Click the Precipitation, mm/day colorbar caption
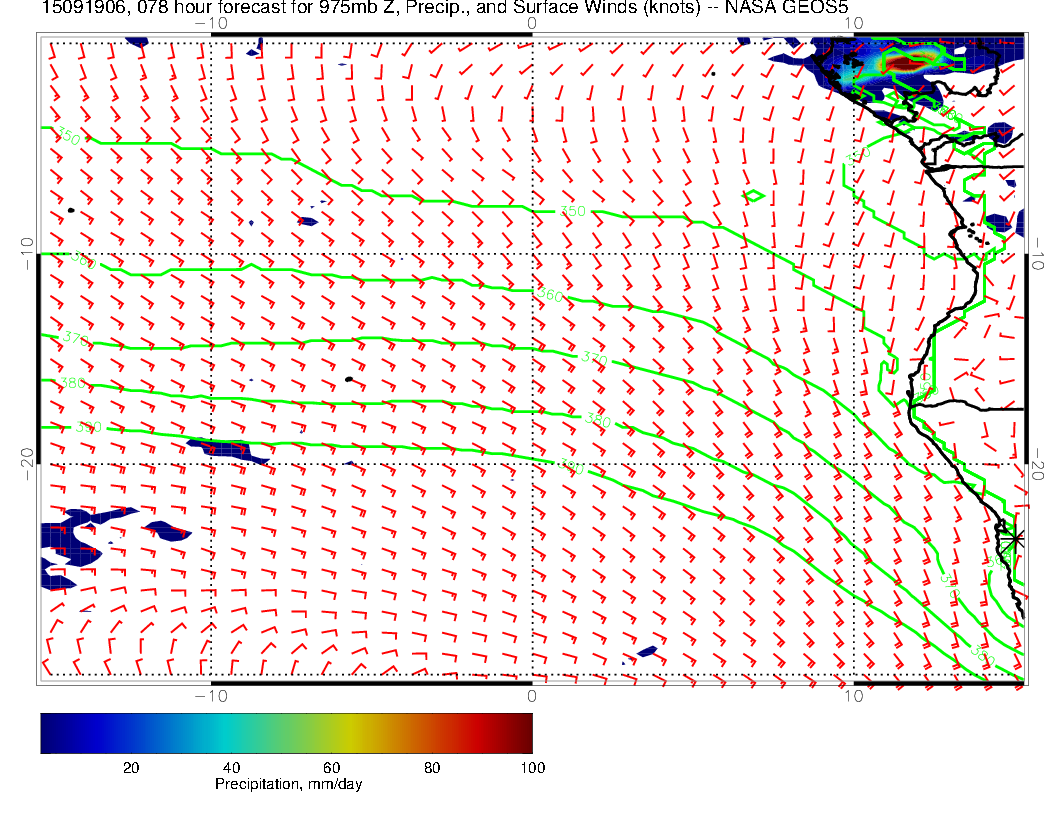1056x816 pixels. [288, 784]
